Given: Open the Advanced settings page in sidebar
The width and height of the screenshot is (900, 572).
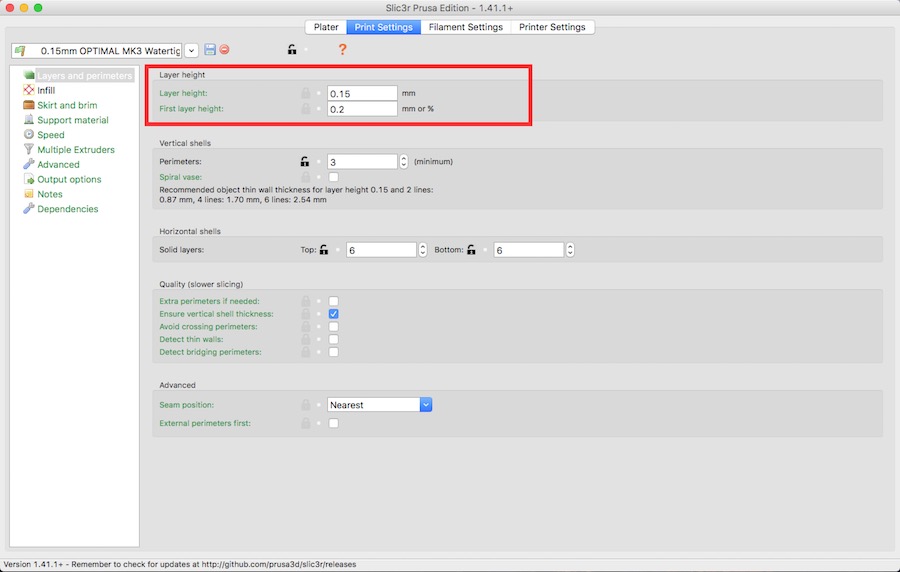Looking at the screenshot, I should coord(58,165).
